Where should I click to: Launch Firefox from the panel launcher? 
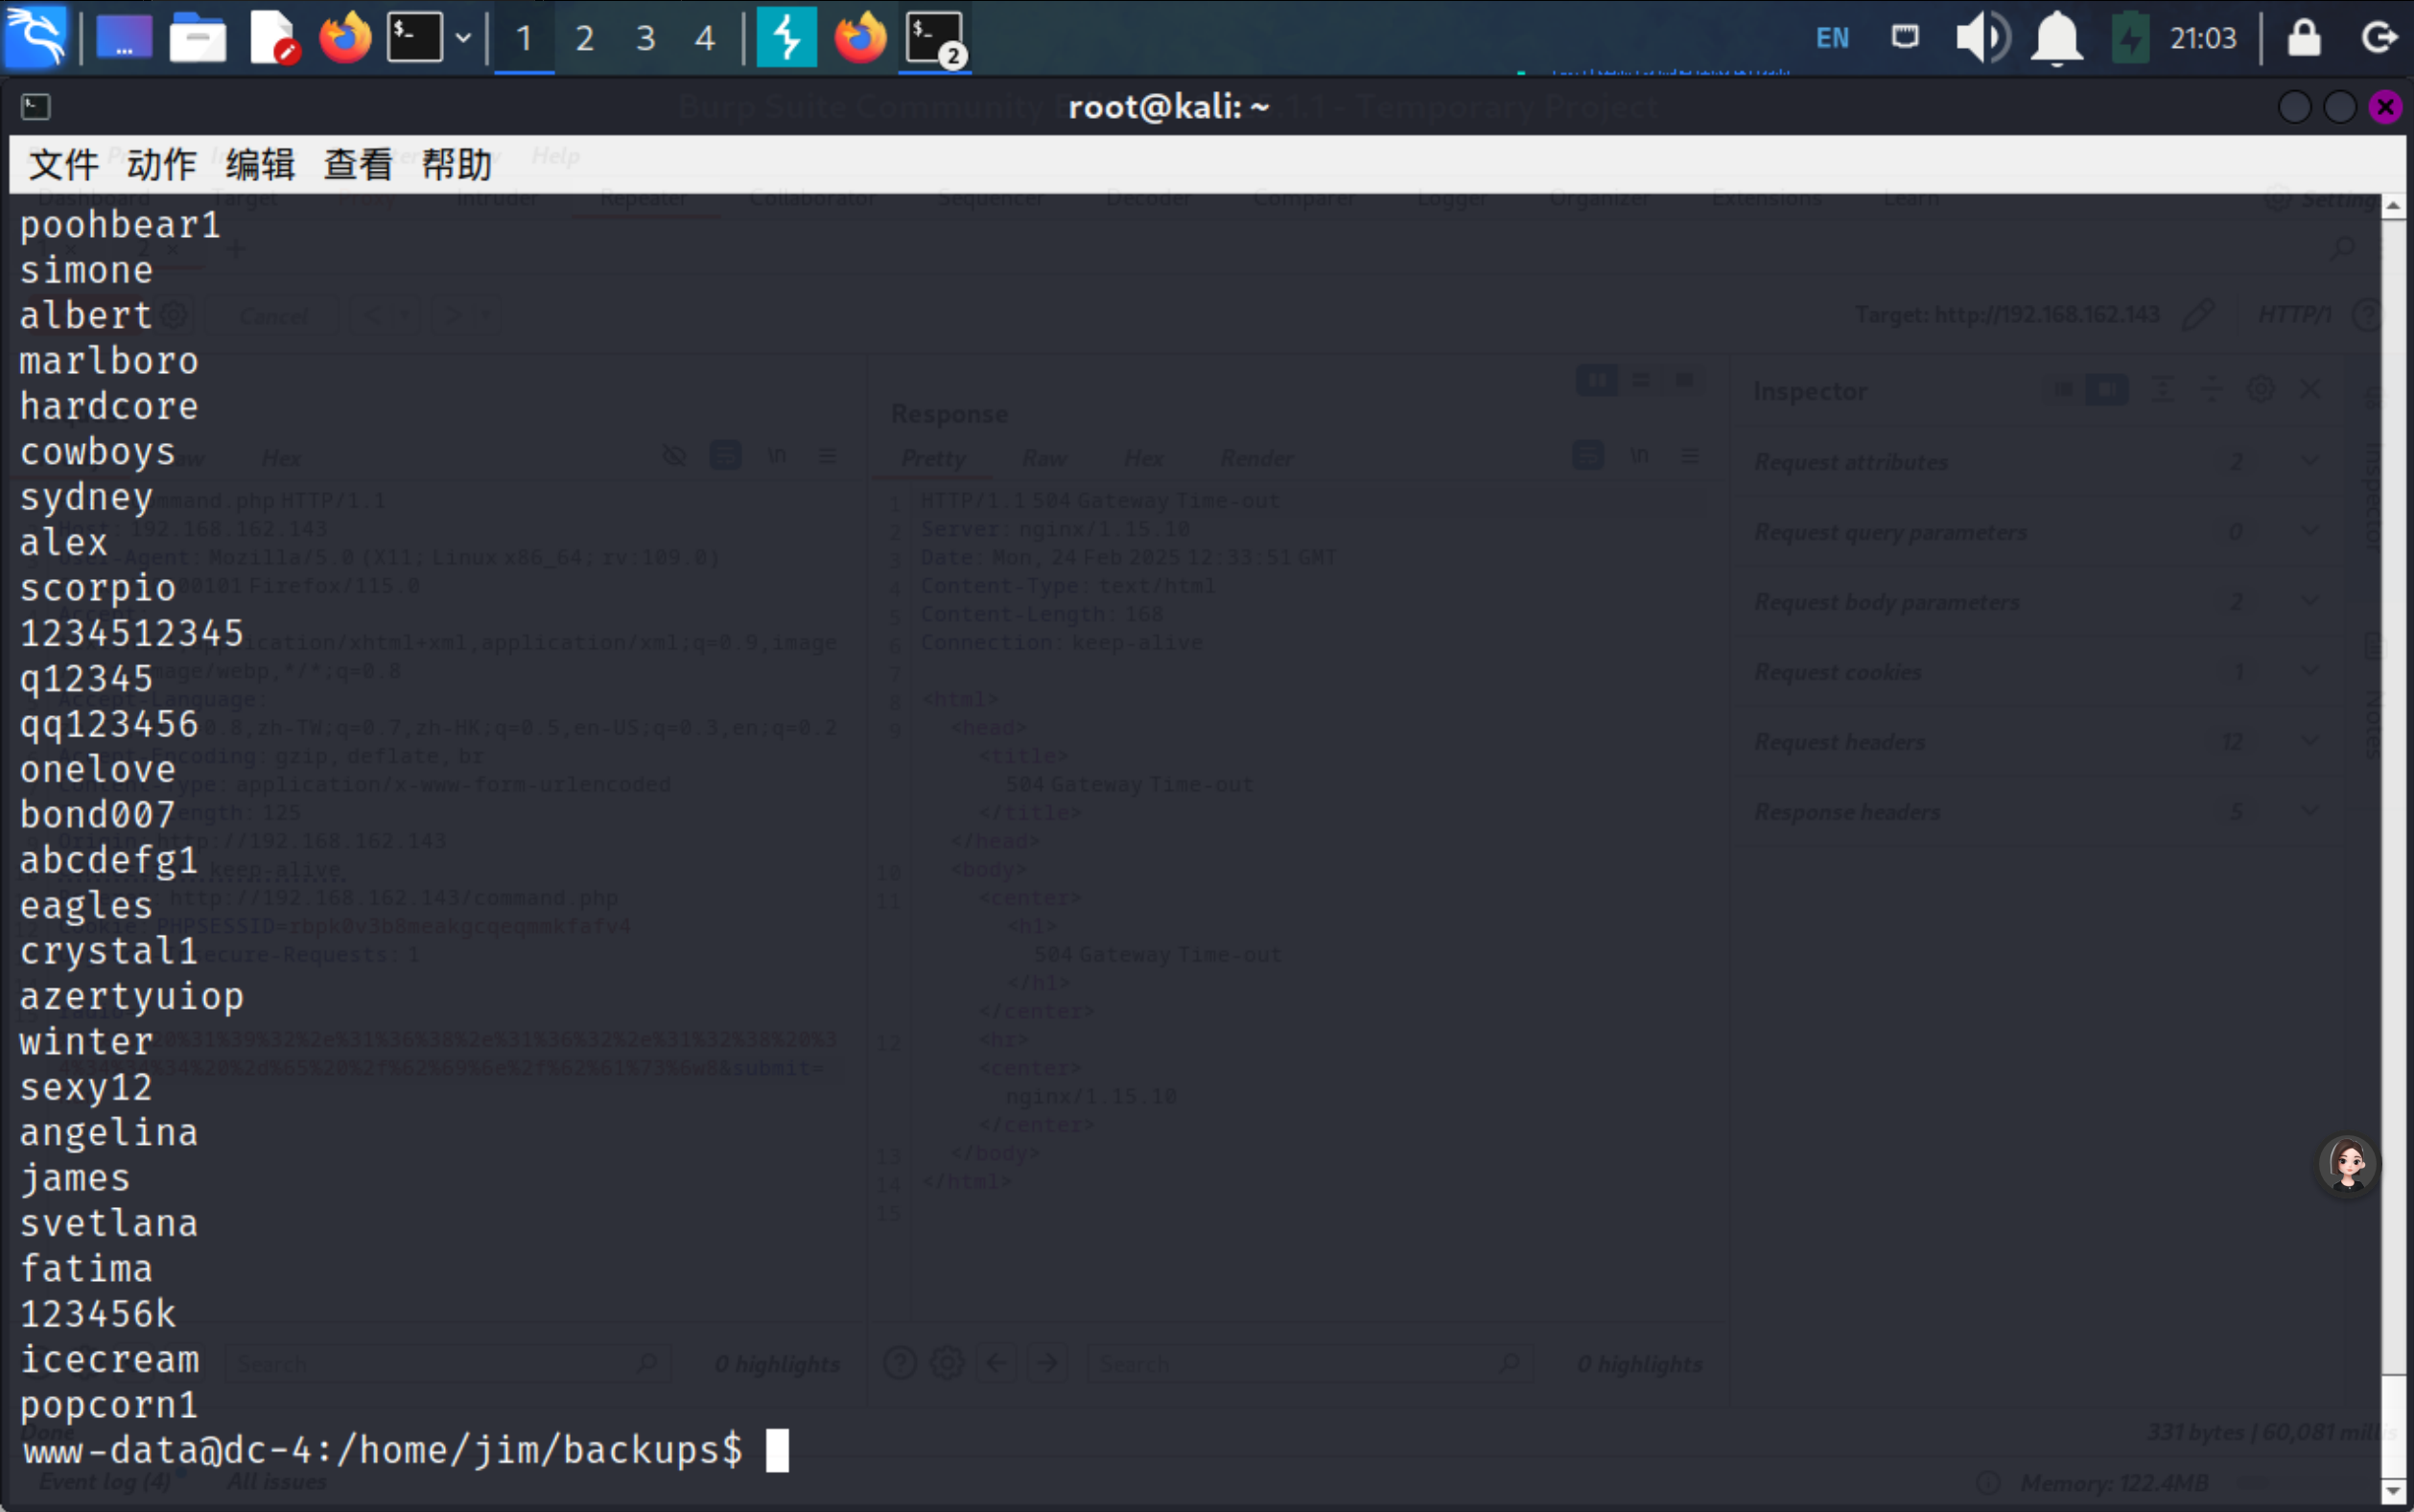pyautogui.click(x=345, y=38)
